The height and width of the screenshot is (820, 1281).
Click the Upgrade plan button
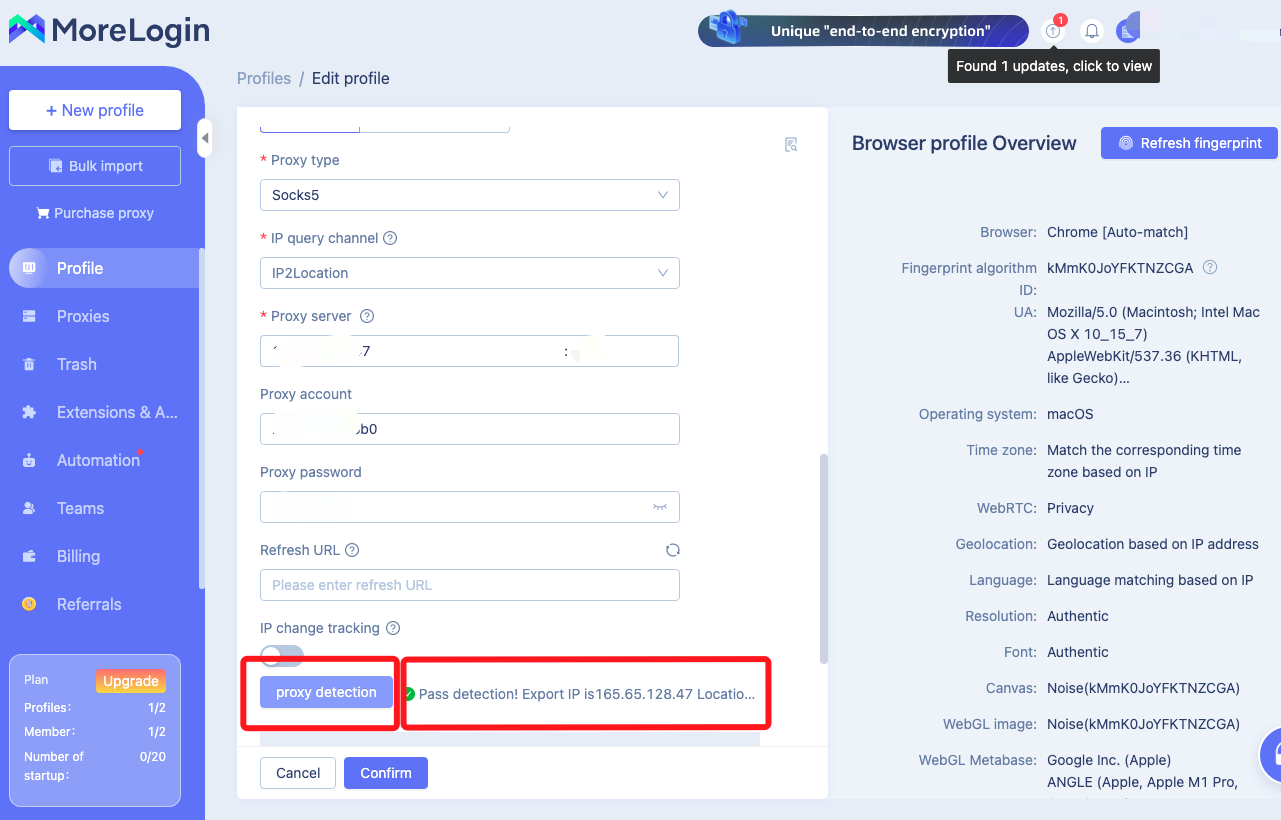coord(131,681)
